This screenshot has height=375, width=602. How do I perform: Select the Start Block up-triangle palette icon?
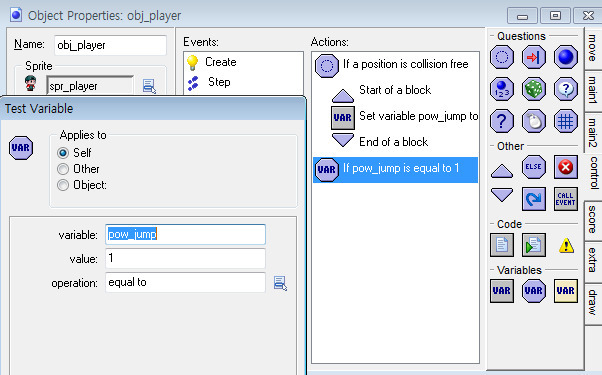501,171
